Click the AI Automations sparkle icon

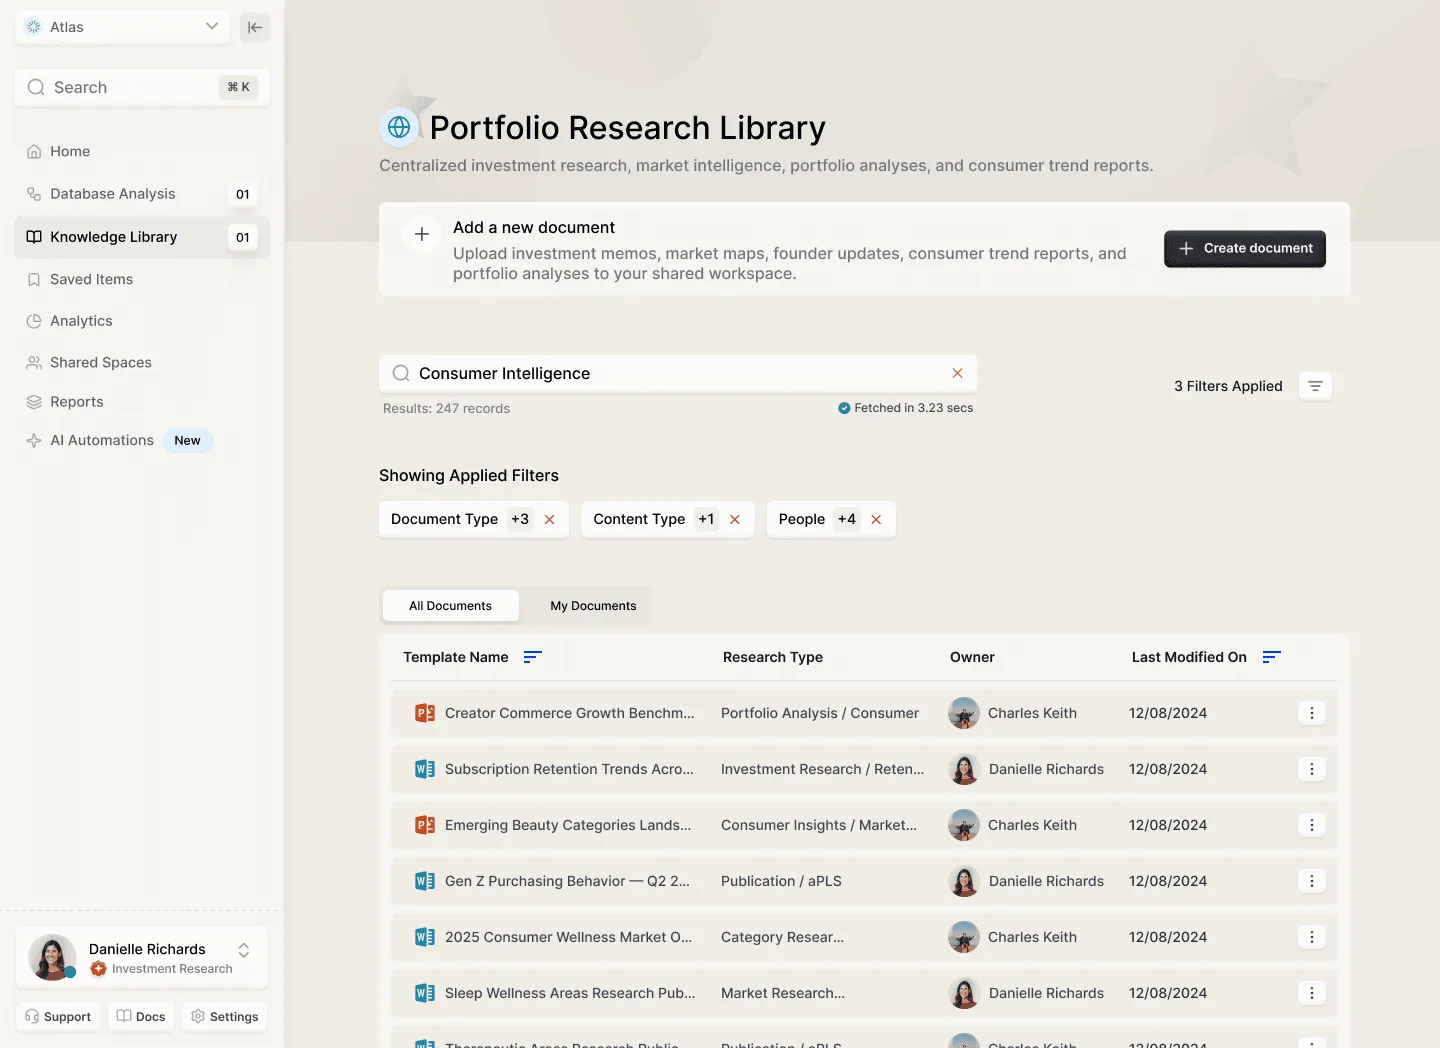click(x=34, y=440)
